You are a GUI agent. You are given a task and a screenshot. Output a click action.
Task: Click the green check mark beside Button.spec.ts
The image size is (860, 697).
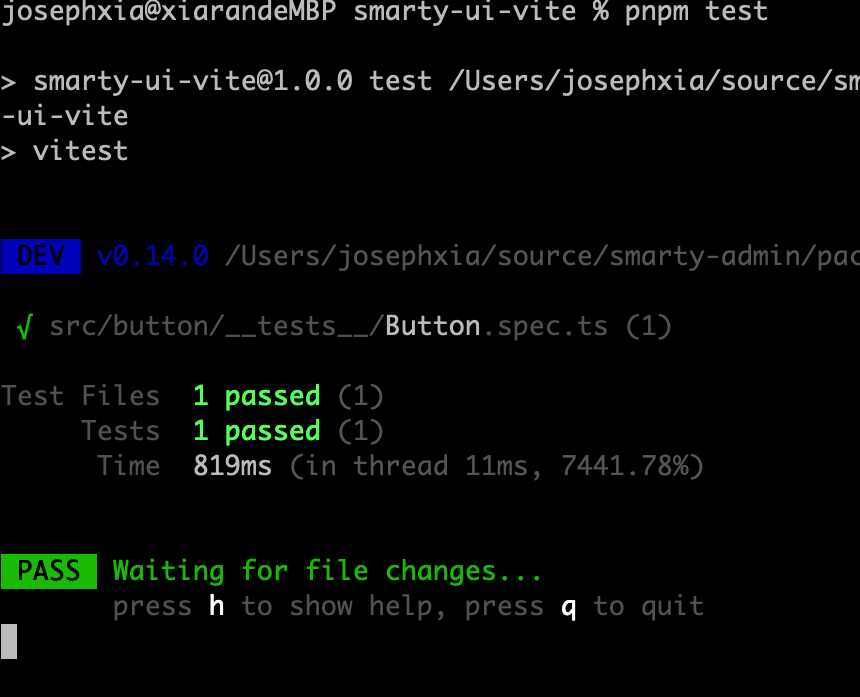[x=24, y=327]
